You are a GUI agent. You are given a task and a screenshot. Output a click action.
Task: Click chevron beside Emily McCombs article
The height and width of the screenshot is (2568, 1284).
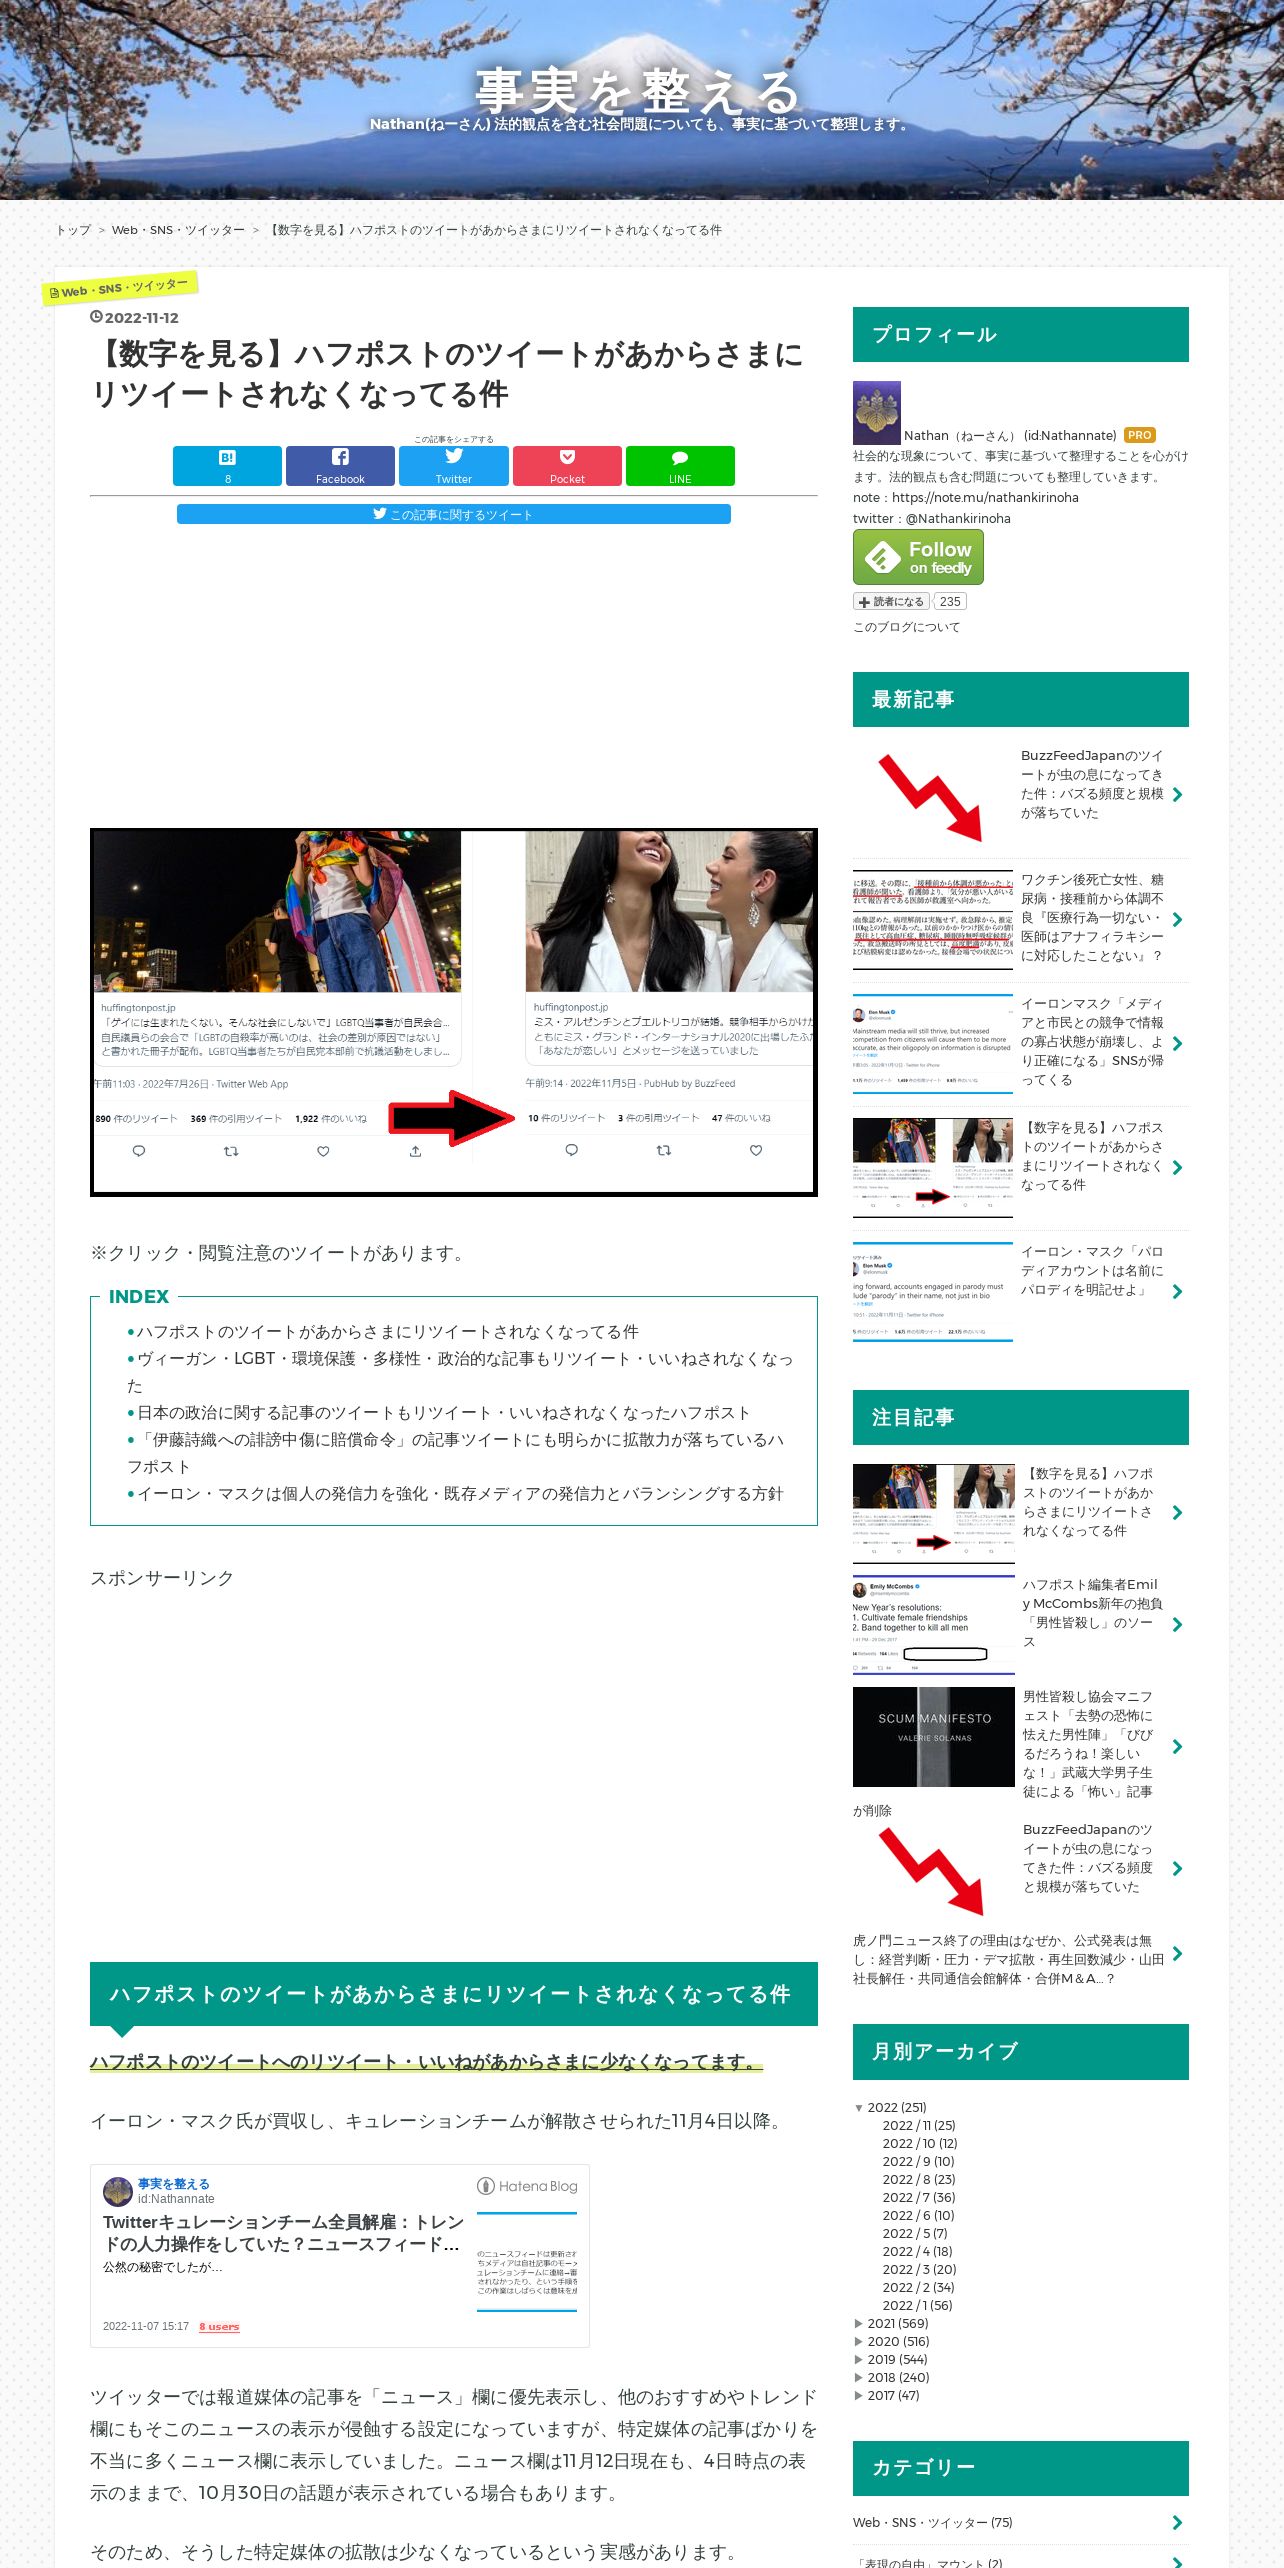click(1177, 1625)
